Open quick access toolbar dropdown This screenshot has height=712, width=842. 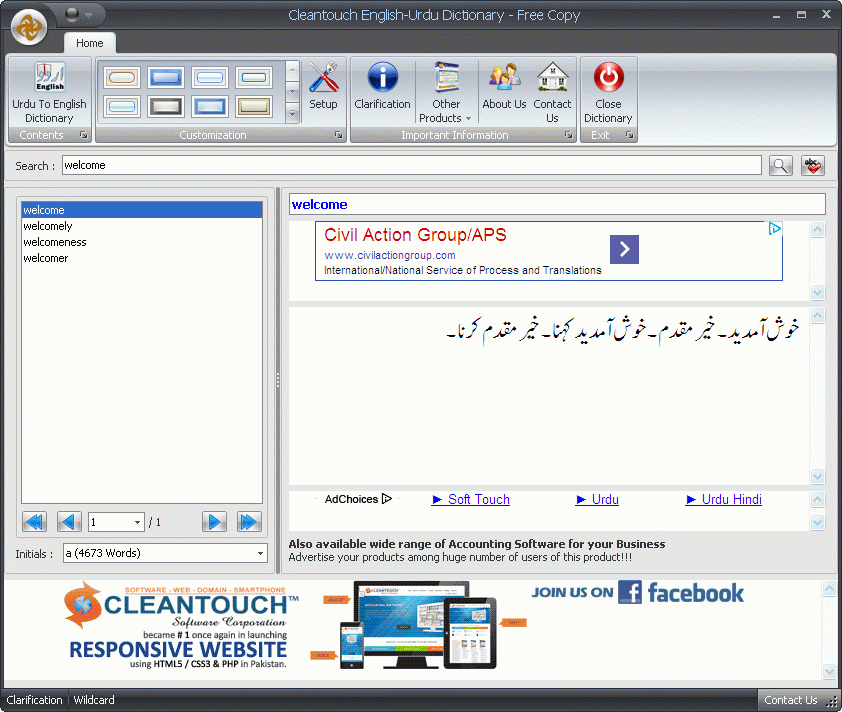pos(89,15)
